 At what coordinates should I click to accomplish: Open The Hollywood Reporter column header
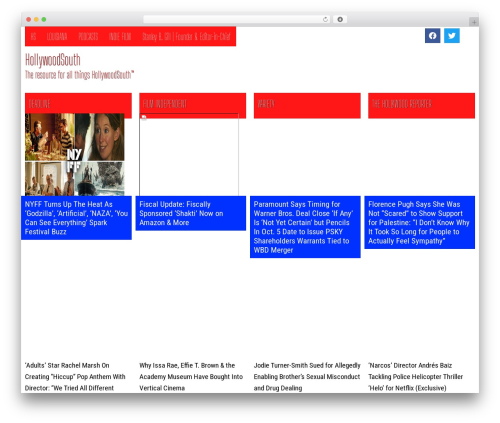point(421,105)
